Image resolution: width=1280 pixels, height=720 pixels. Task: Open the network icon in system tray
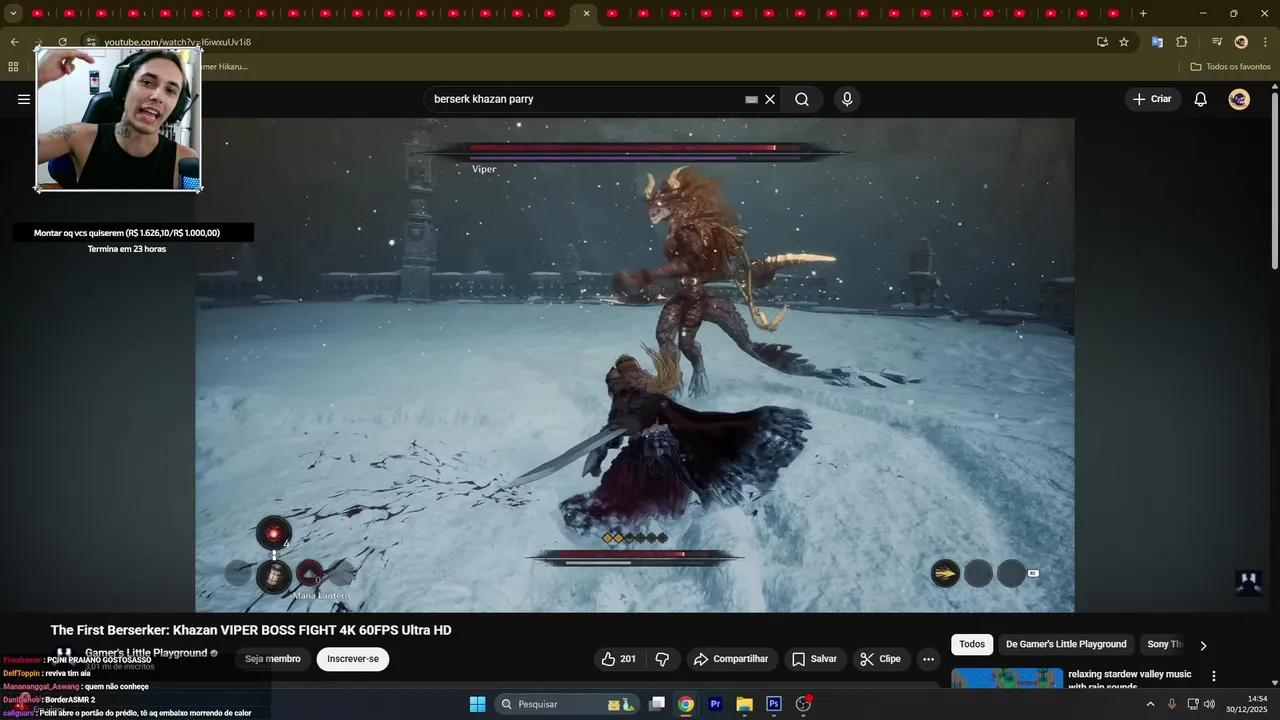click(x=1193, y=704)
